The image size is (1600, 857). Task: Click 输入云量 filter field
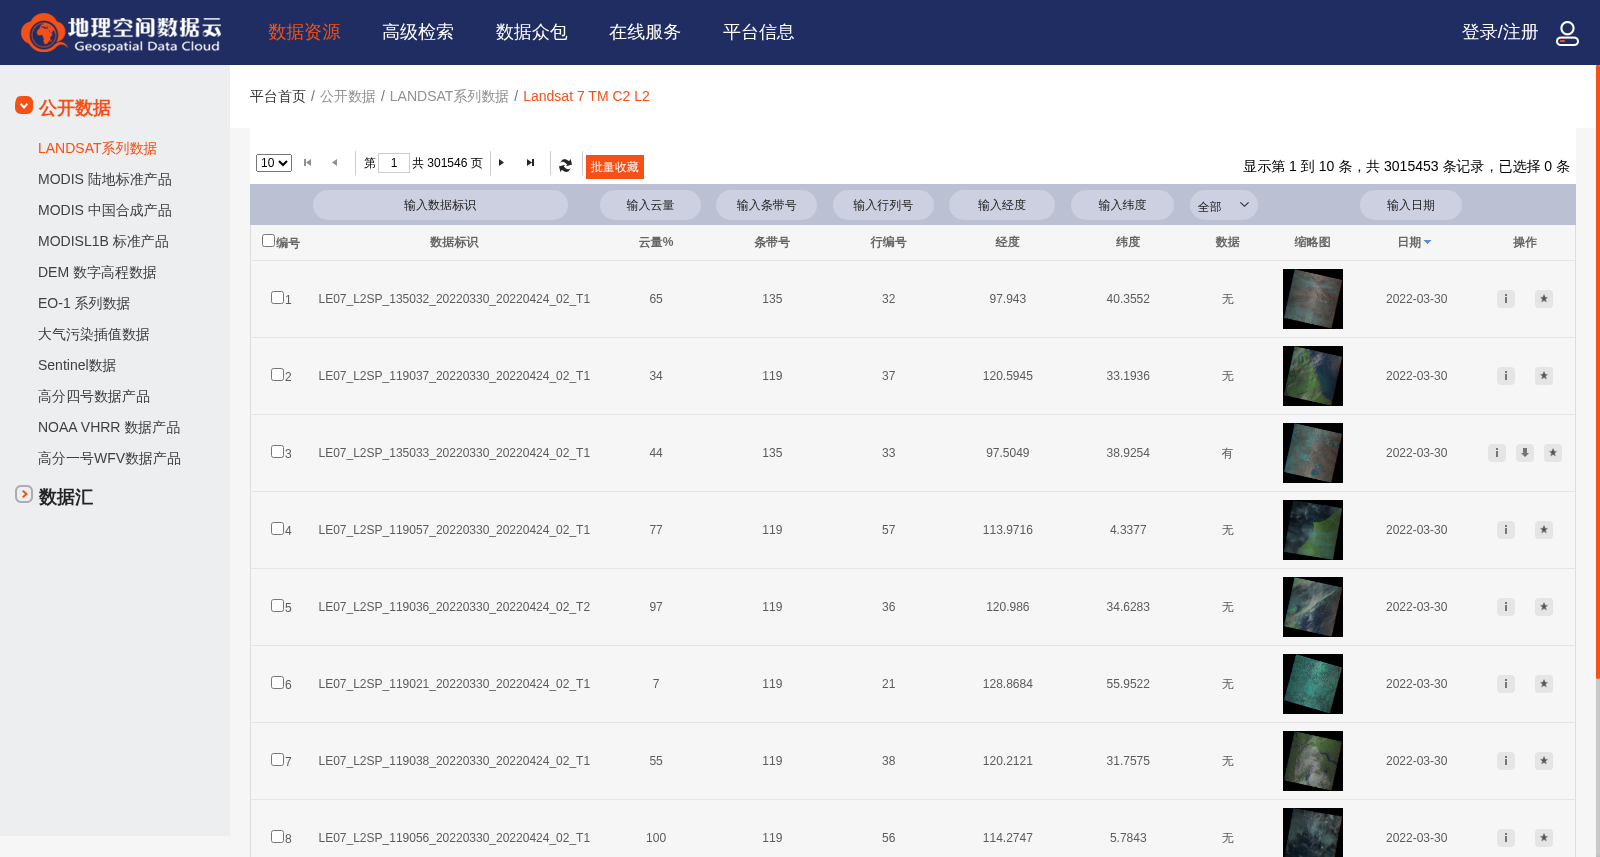pos(650,205)
